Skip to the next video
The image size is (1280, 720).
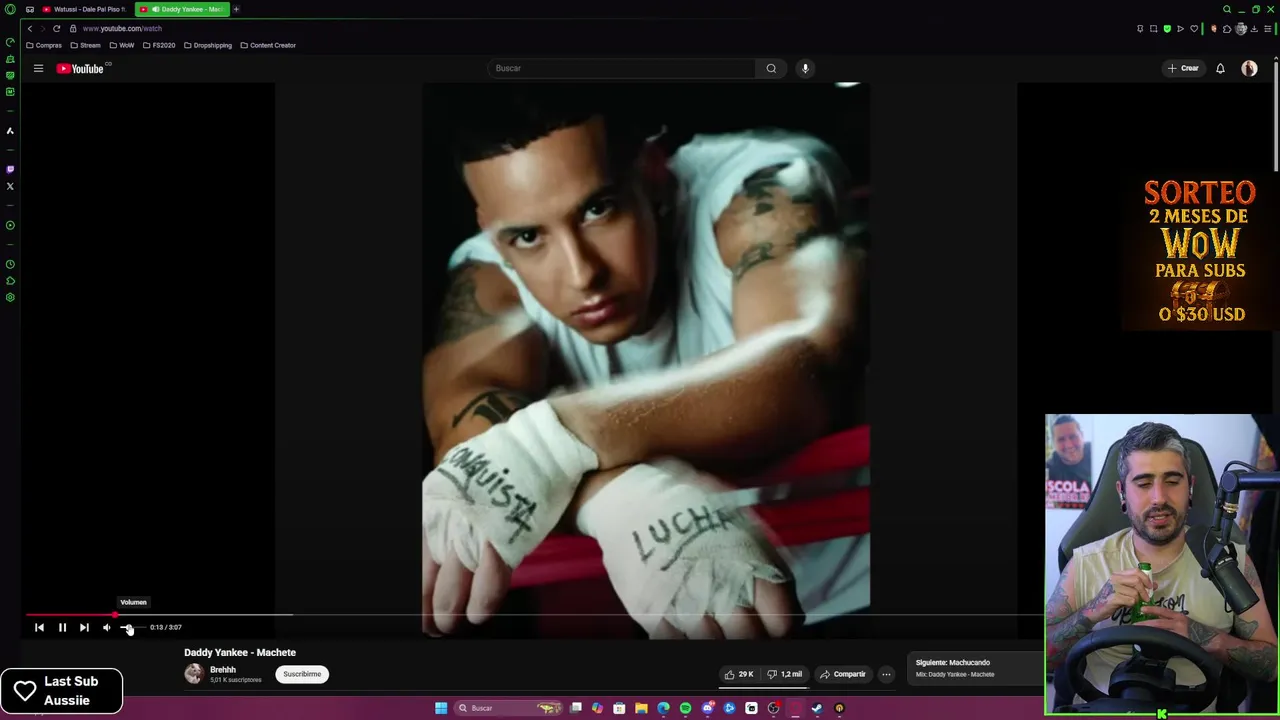[84, 627]
